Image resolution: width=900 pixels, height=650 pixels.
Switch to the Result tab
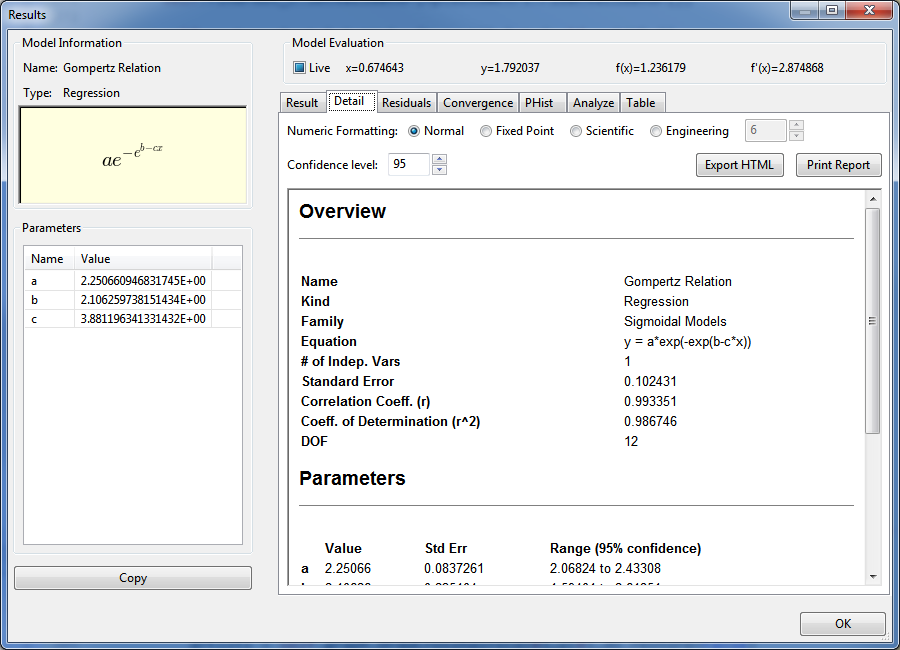(x=302, y=103)
